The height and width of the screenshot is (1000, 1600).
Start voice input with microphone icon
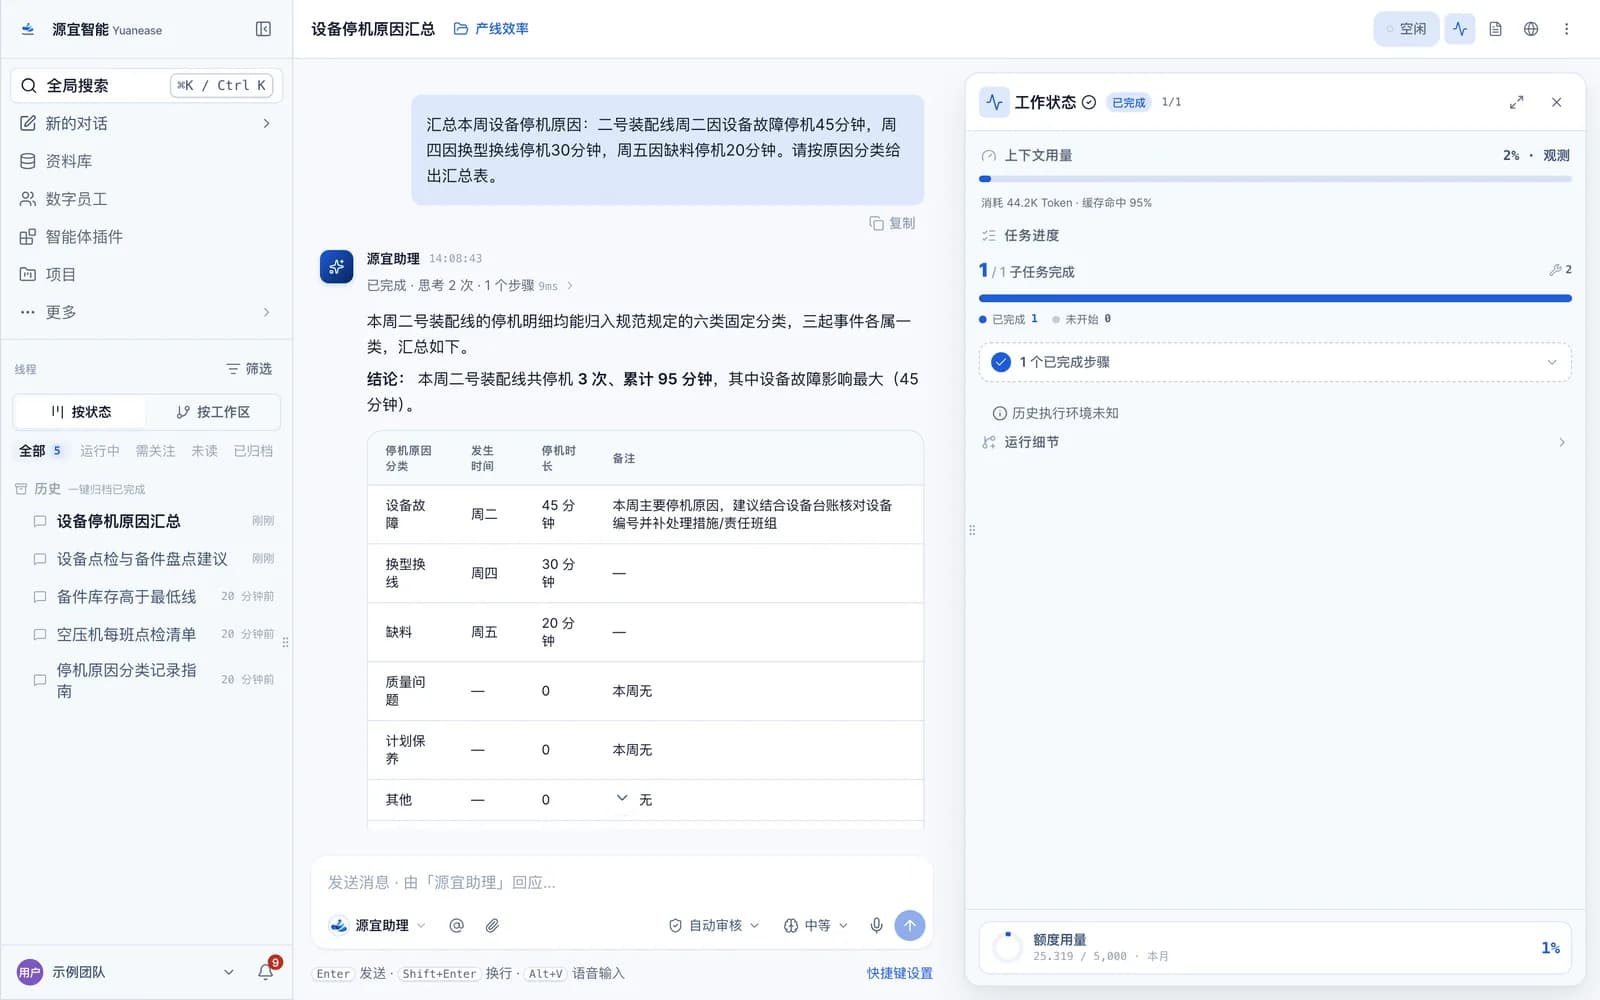876,926
